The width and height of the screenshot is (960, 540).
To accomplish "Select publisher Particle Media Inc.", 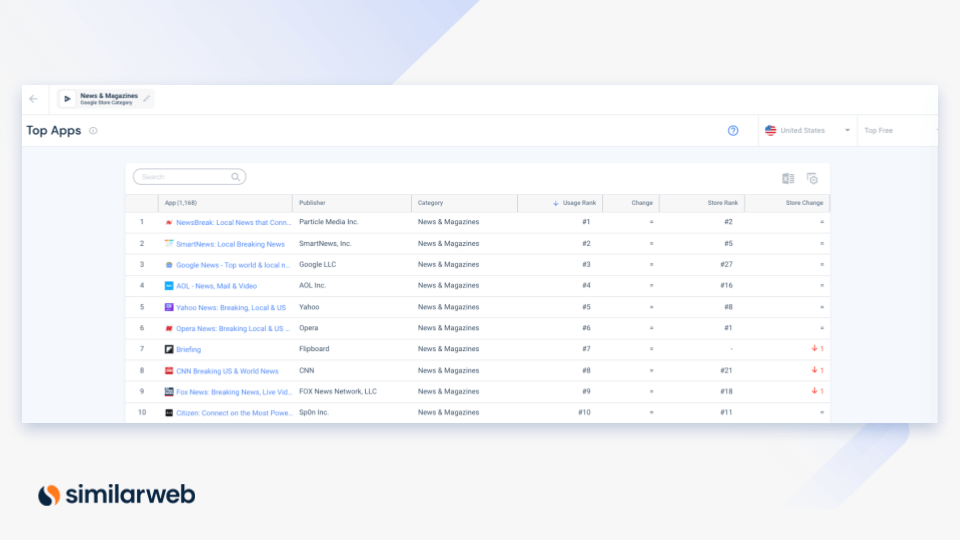I will (x=328, y=222).
